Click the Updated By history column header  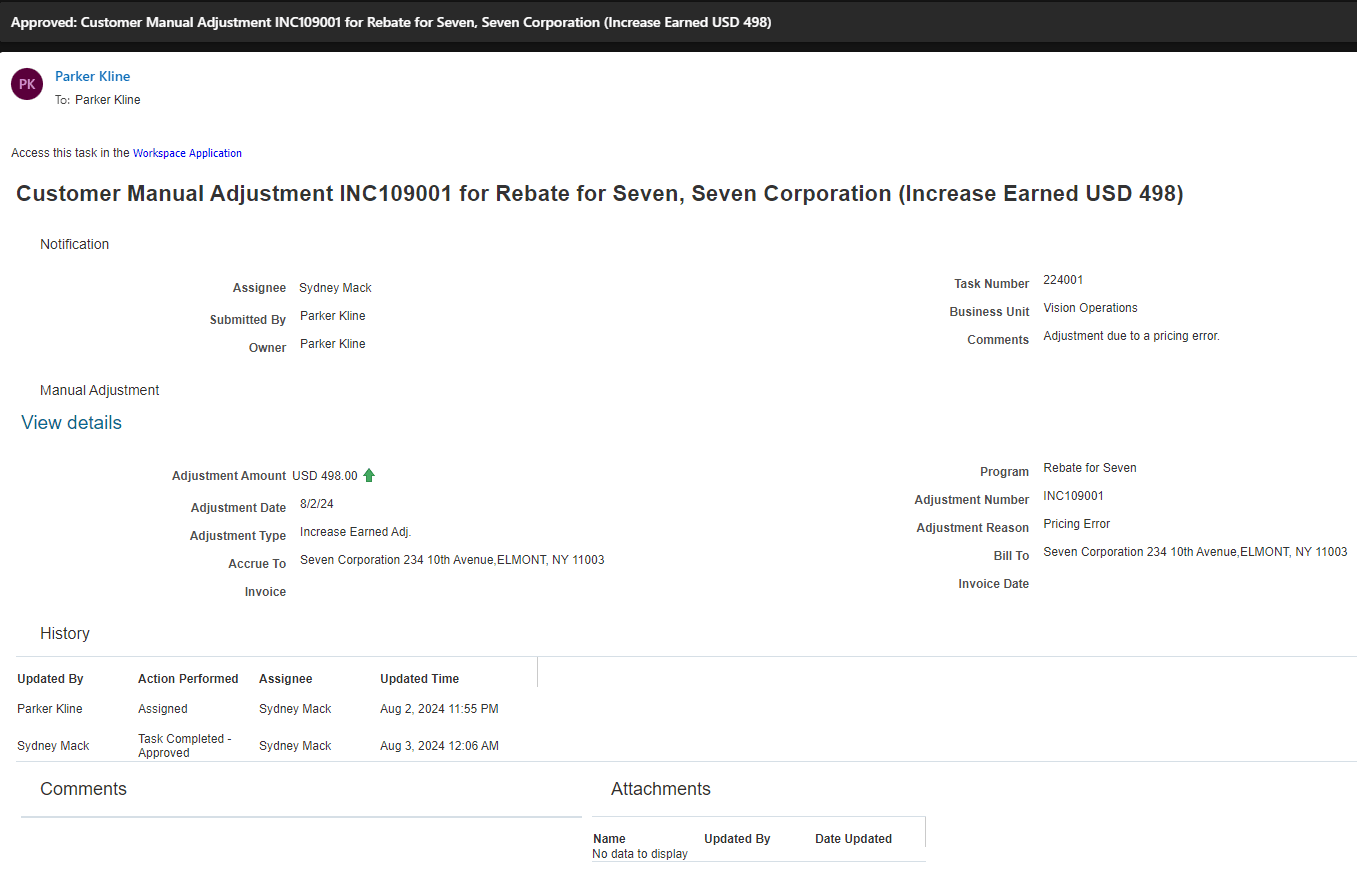(50, 679)
